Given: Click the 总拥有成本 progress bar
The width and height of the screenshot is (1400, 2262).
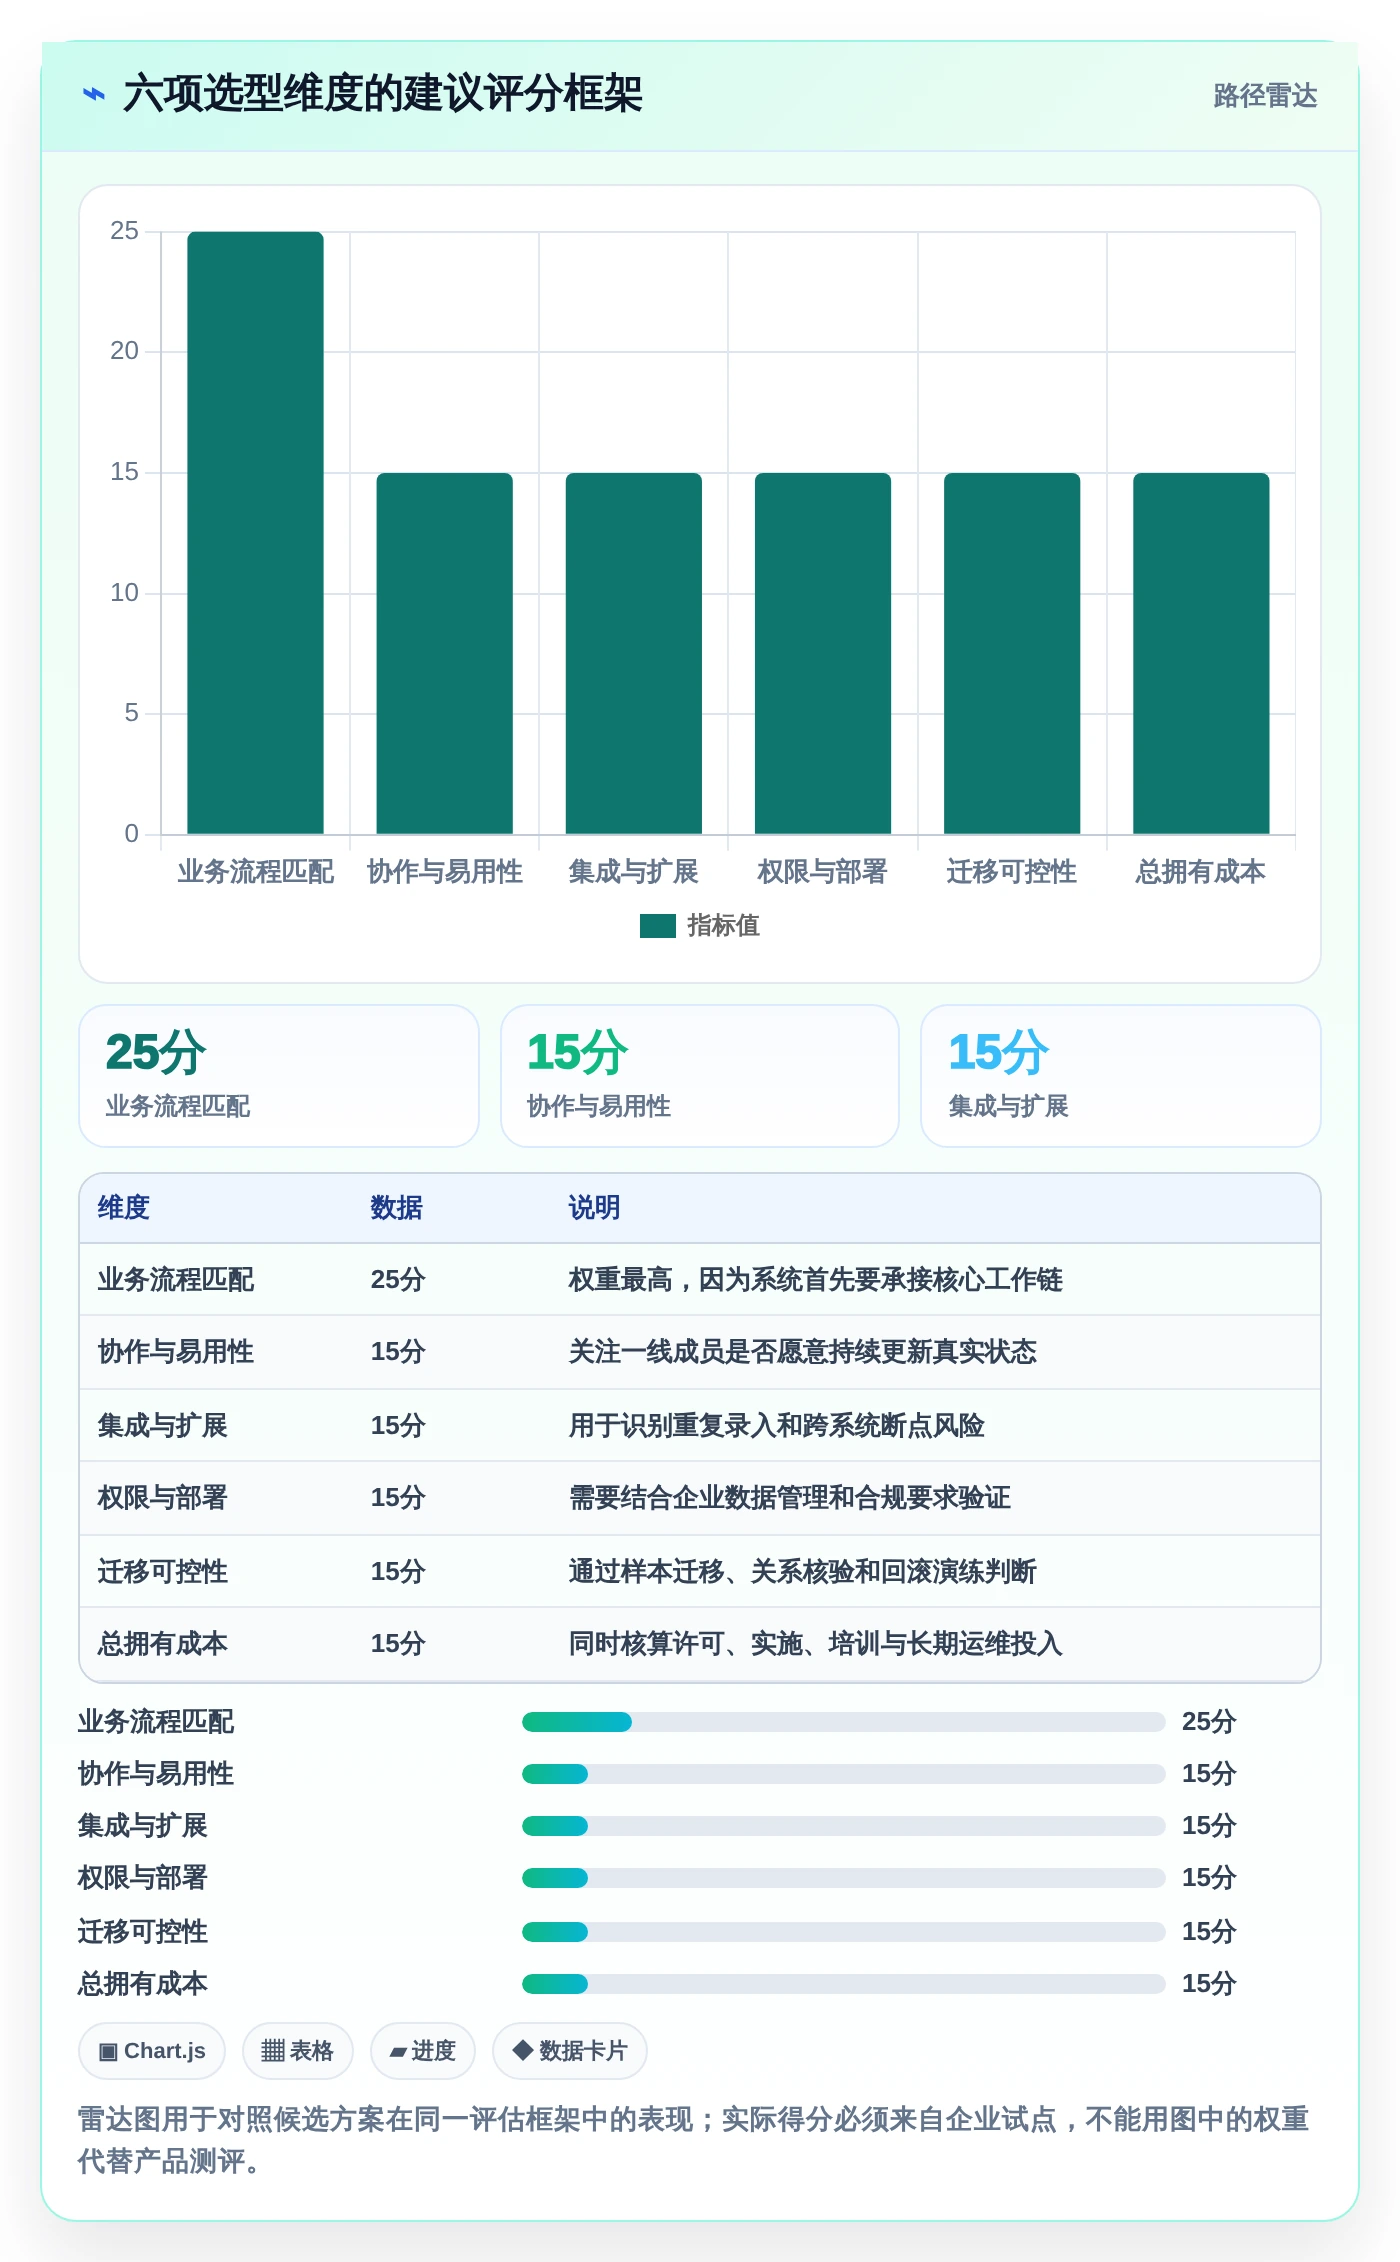Looking at the screenshot, I should pyautogui.click(x=843, y=1984).
